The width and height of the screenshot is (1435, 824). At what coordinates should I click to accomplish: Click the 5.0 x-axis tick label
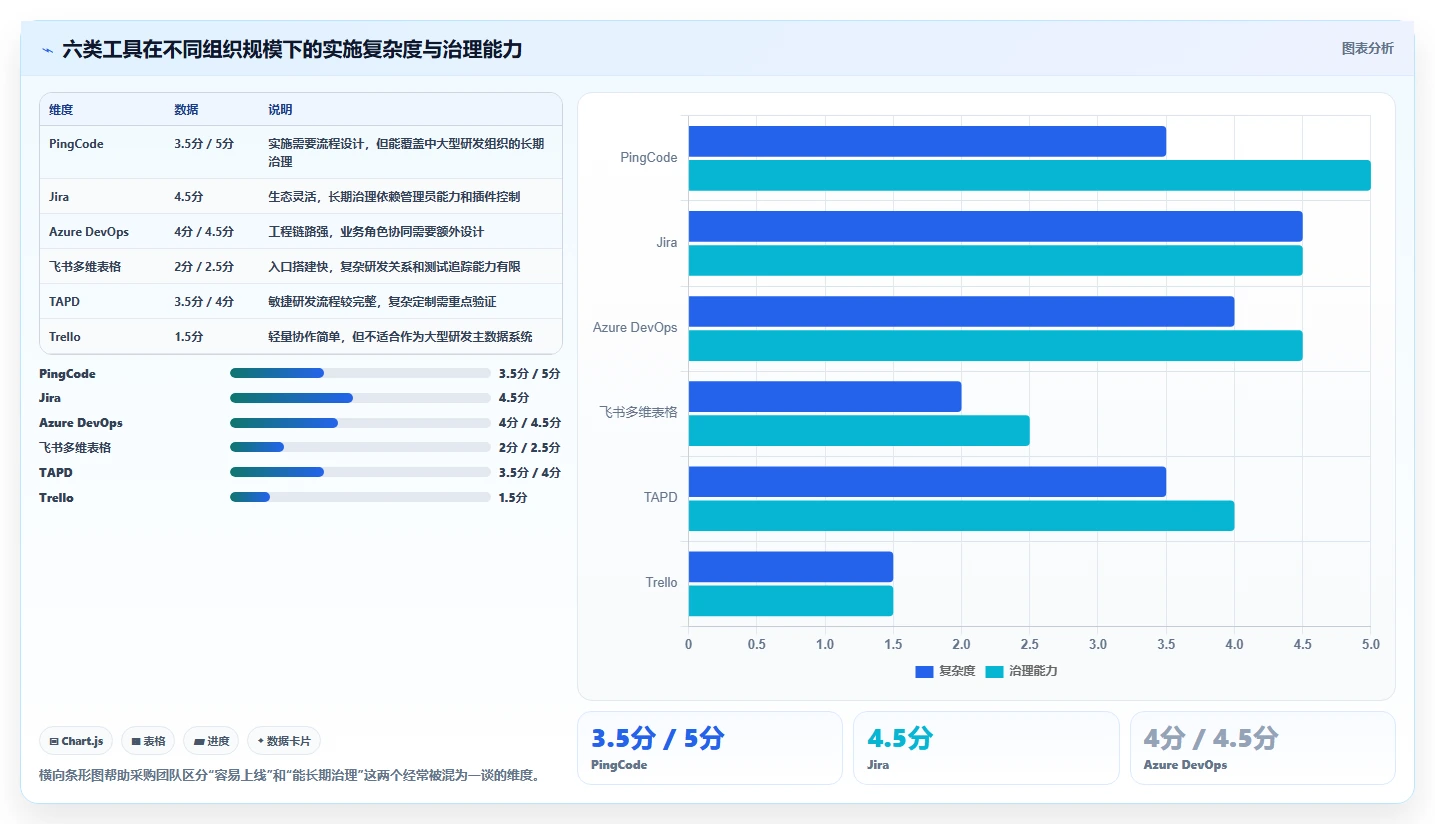1370,645
